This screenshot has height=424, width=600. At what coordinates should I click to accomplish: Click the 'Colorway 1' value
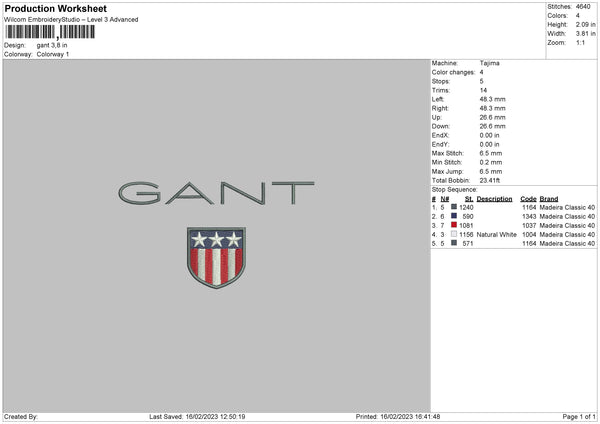point(53,54)
